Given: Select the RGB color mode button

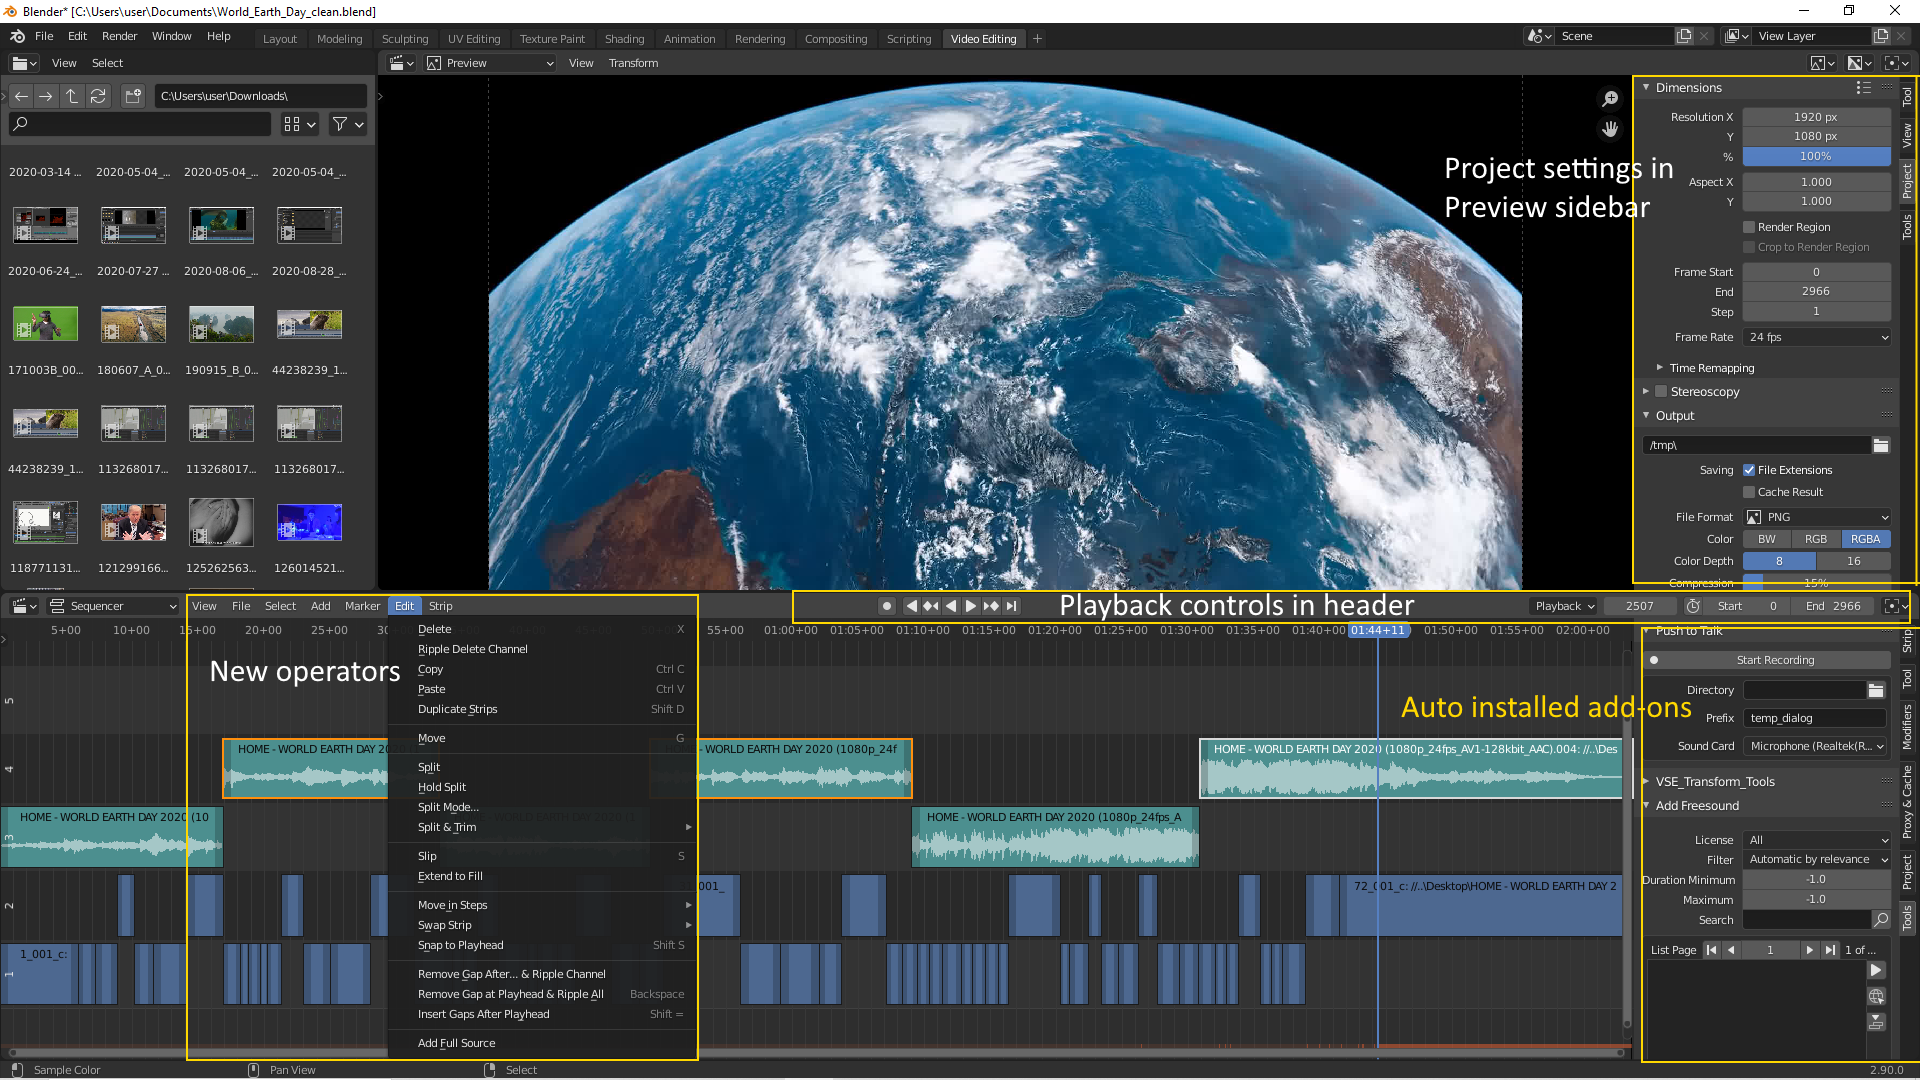Looking at the screenshot, I should (1816, 539).
